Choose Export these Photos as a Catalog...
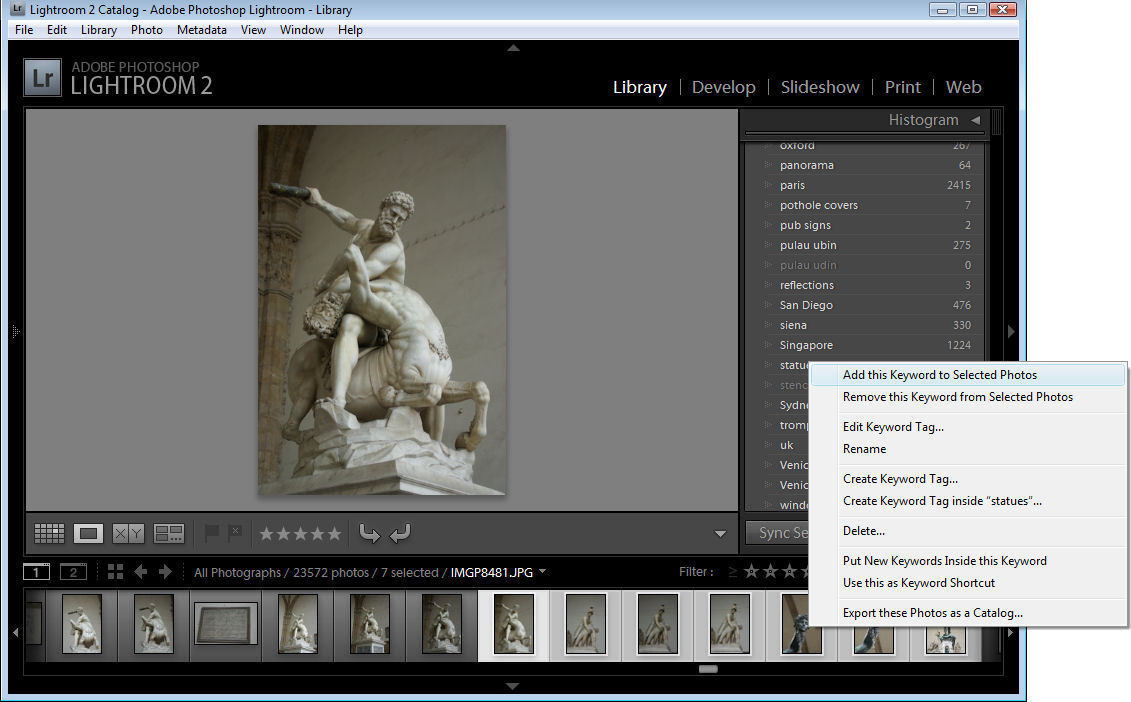 [x=968, y=613]
